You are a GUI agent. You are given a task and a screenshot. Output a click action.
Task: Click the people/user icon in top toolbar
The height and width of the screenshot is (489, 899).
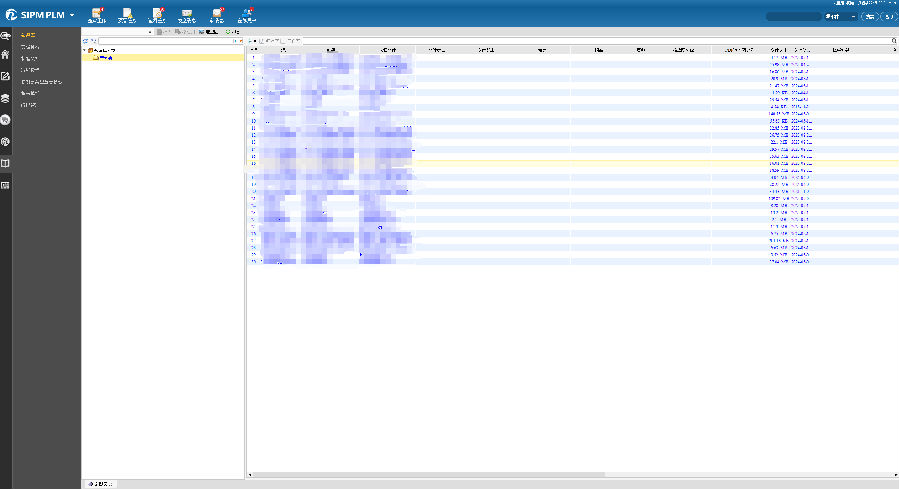coord(246,14)
